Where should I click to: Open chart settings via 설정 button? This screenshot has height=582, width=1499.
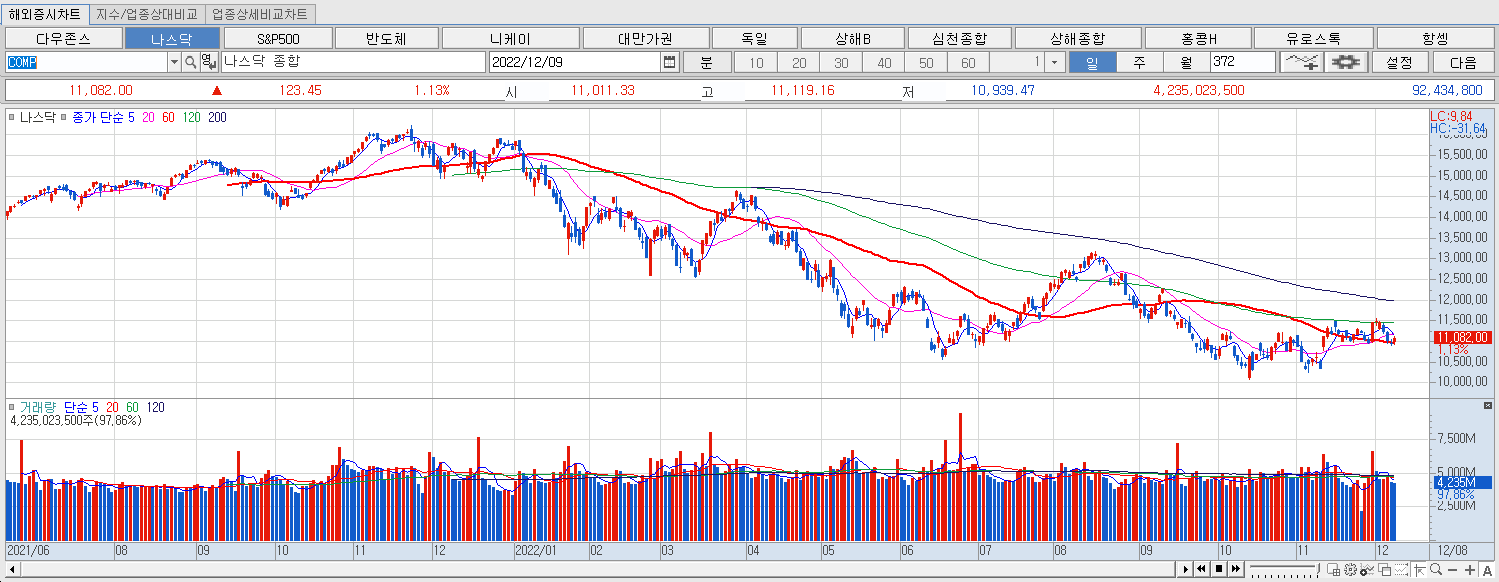1399,62
